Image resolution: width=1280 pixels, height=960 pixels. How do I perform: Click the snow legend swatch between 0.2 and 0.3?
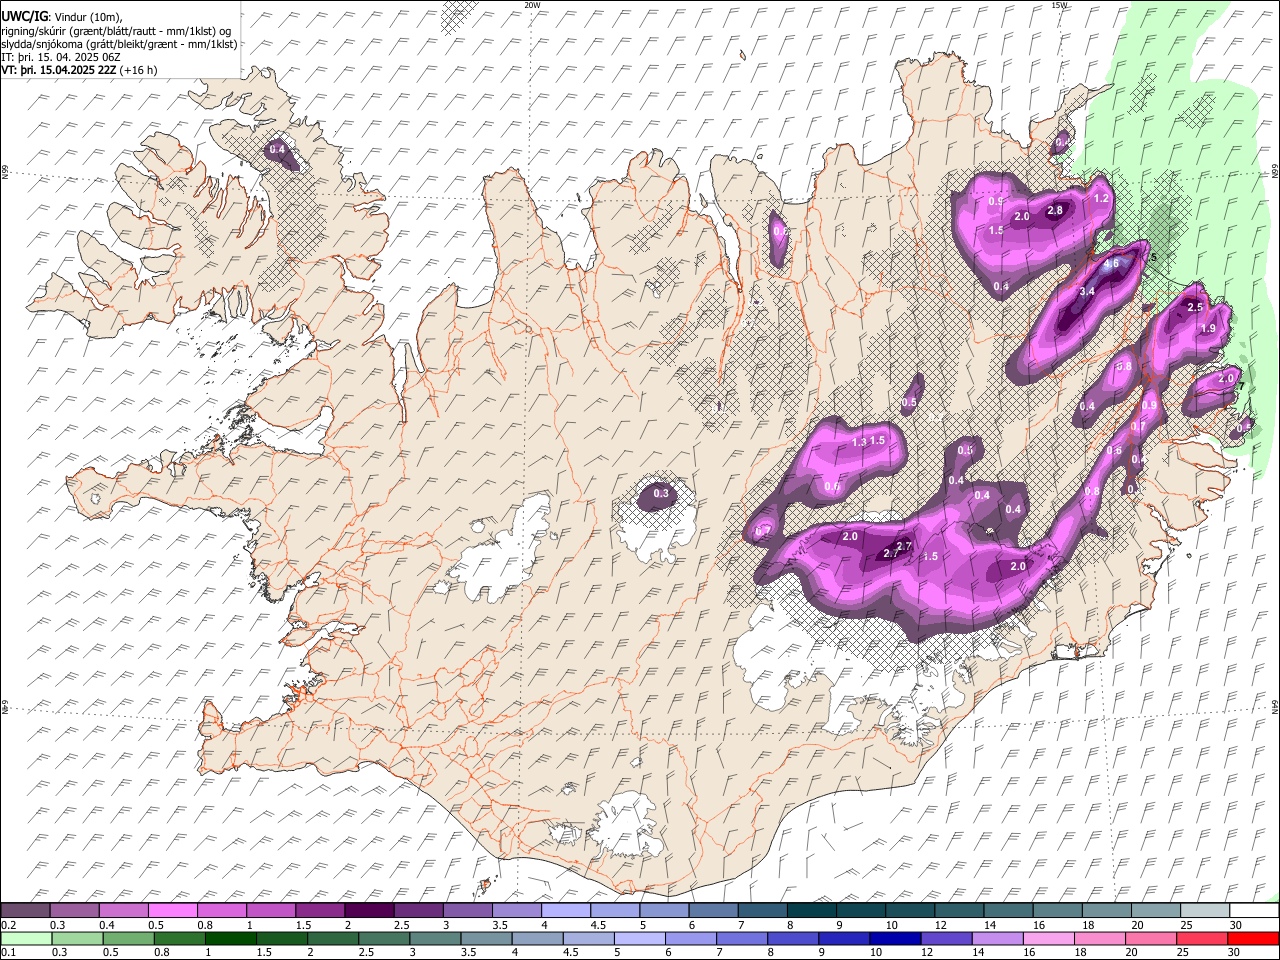[x=25, y=911]
